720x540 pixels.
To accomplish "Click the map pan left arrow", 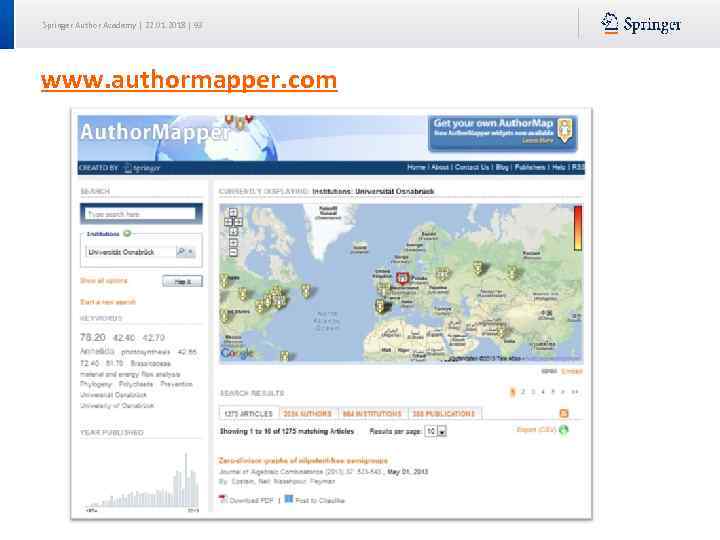I will click(x=228, y=222).
